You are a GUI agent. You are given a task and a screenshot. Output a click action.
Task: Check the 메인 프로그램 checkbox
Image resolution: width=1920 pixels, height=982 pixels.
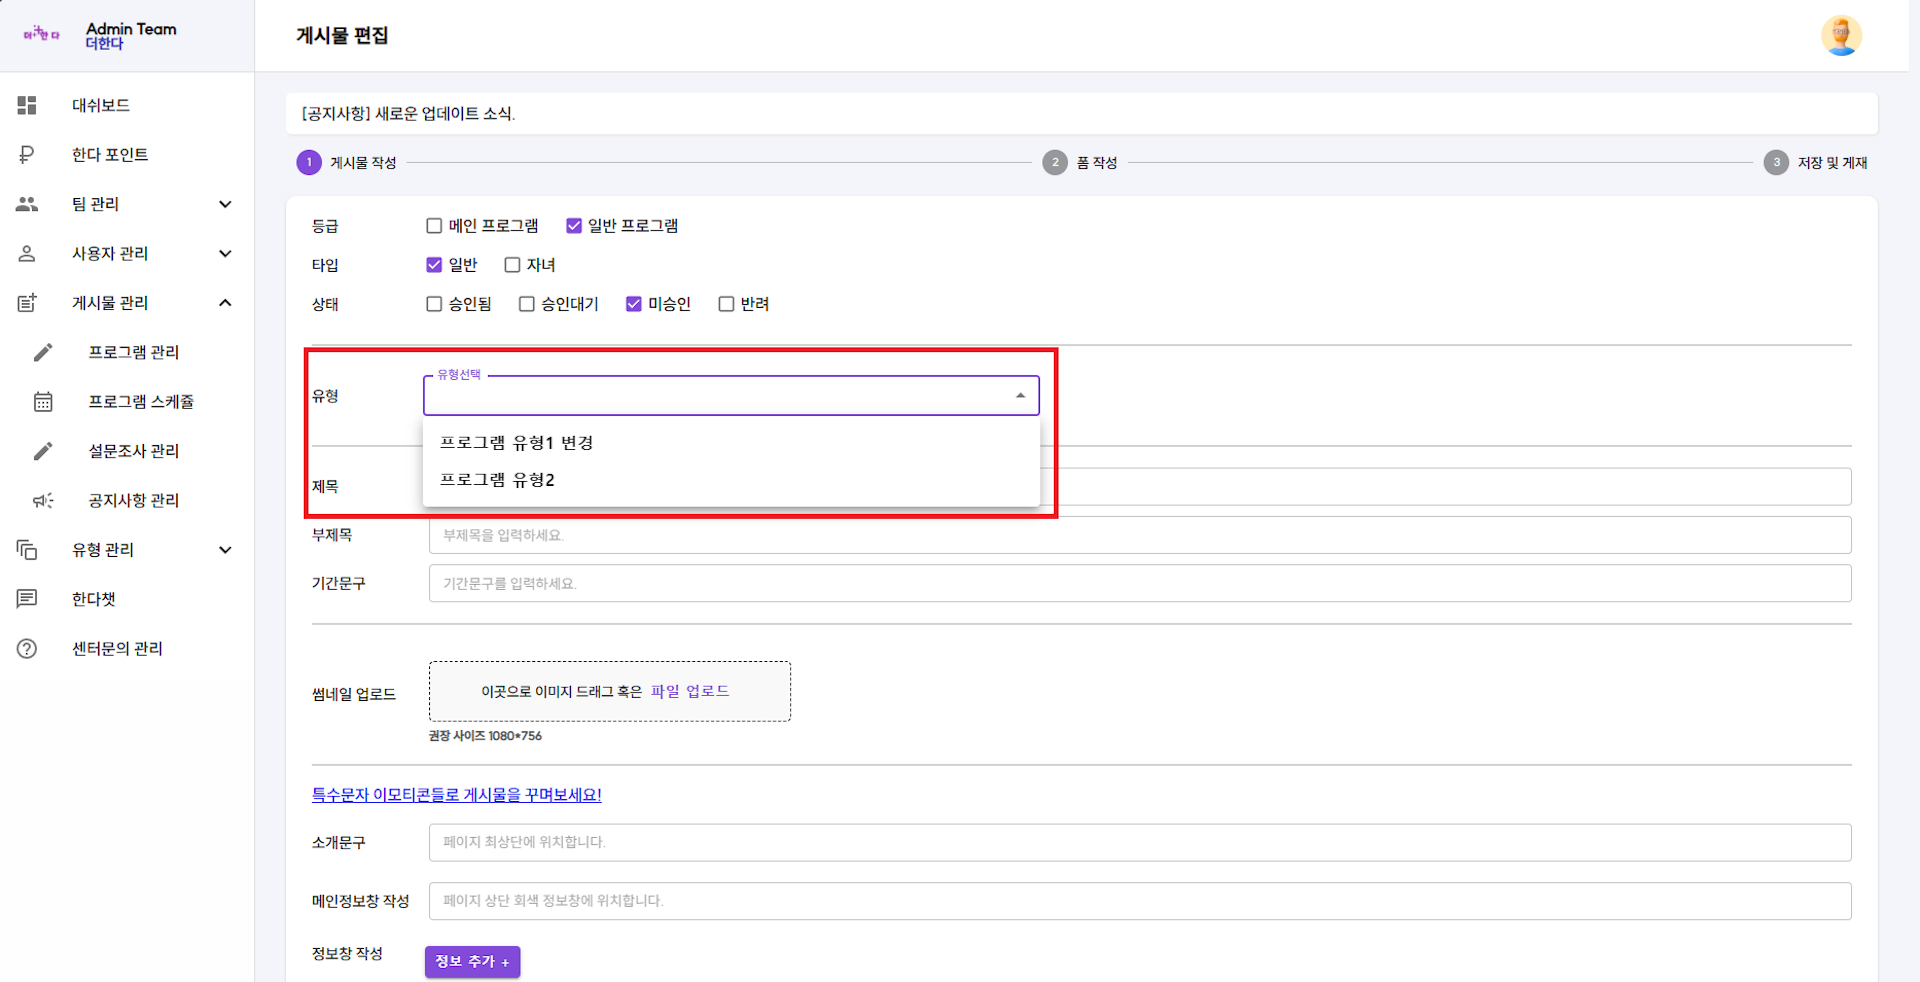pyautogui.click(x=434, y=226)
